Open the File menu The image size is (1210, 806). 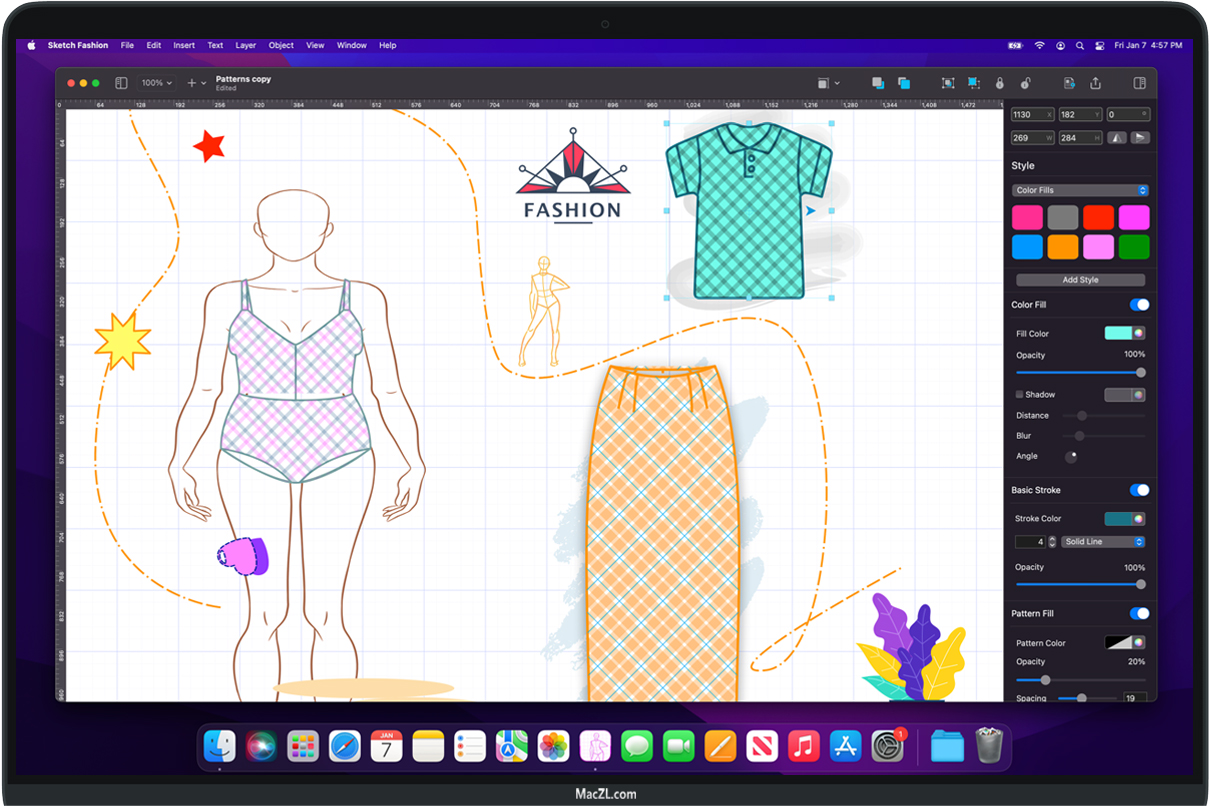coord(127,45)
